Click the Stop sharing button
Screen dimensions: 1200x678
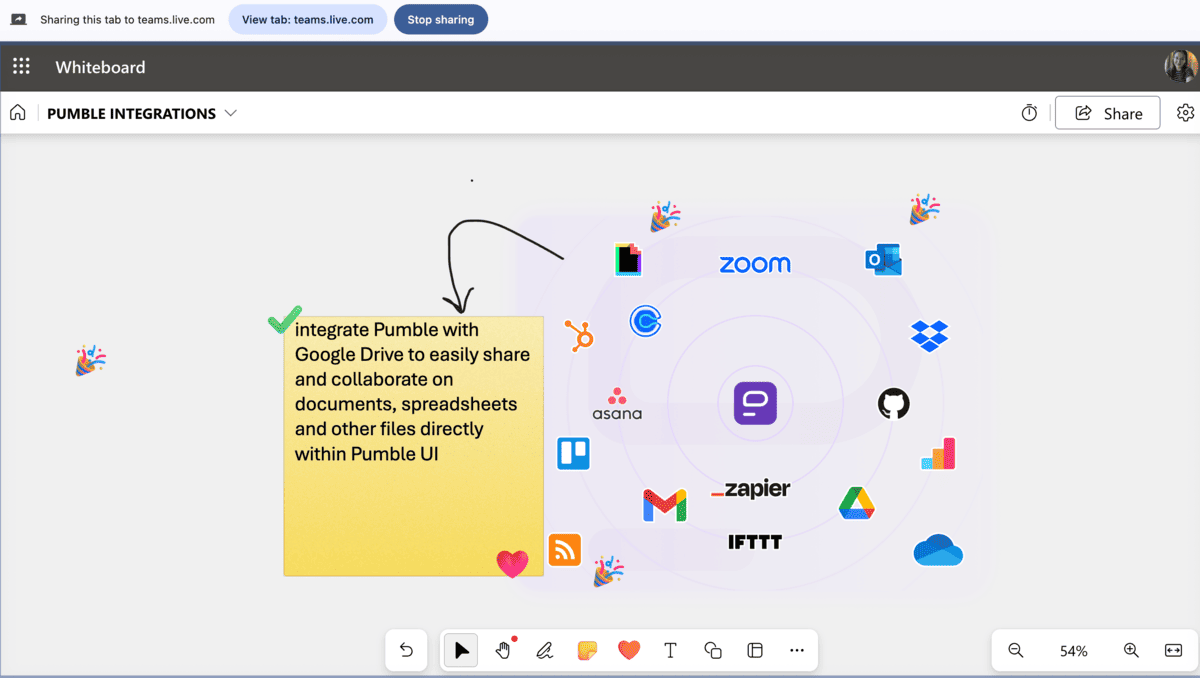(x=441, y=19)
